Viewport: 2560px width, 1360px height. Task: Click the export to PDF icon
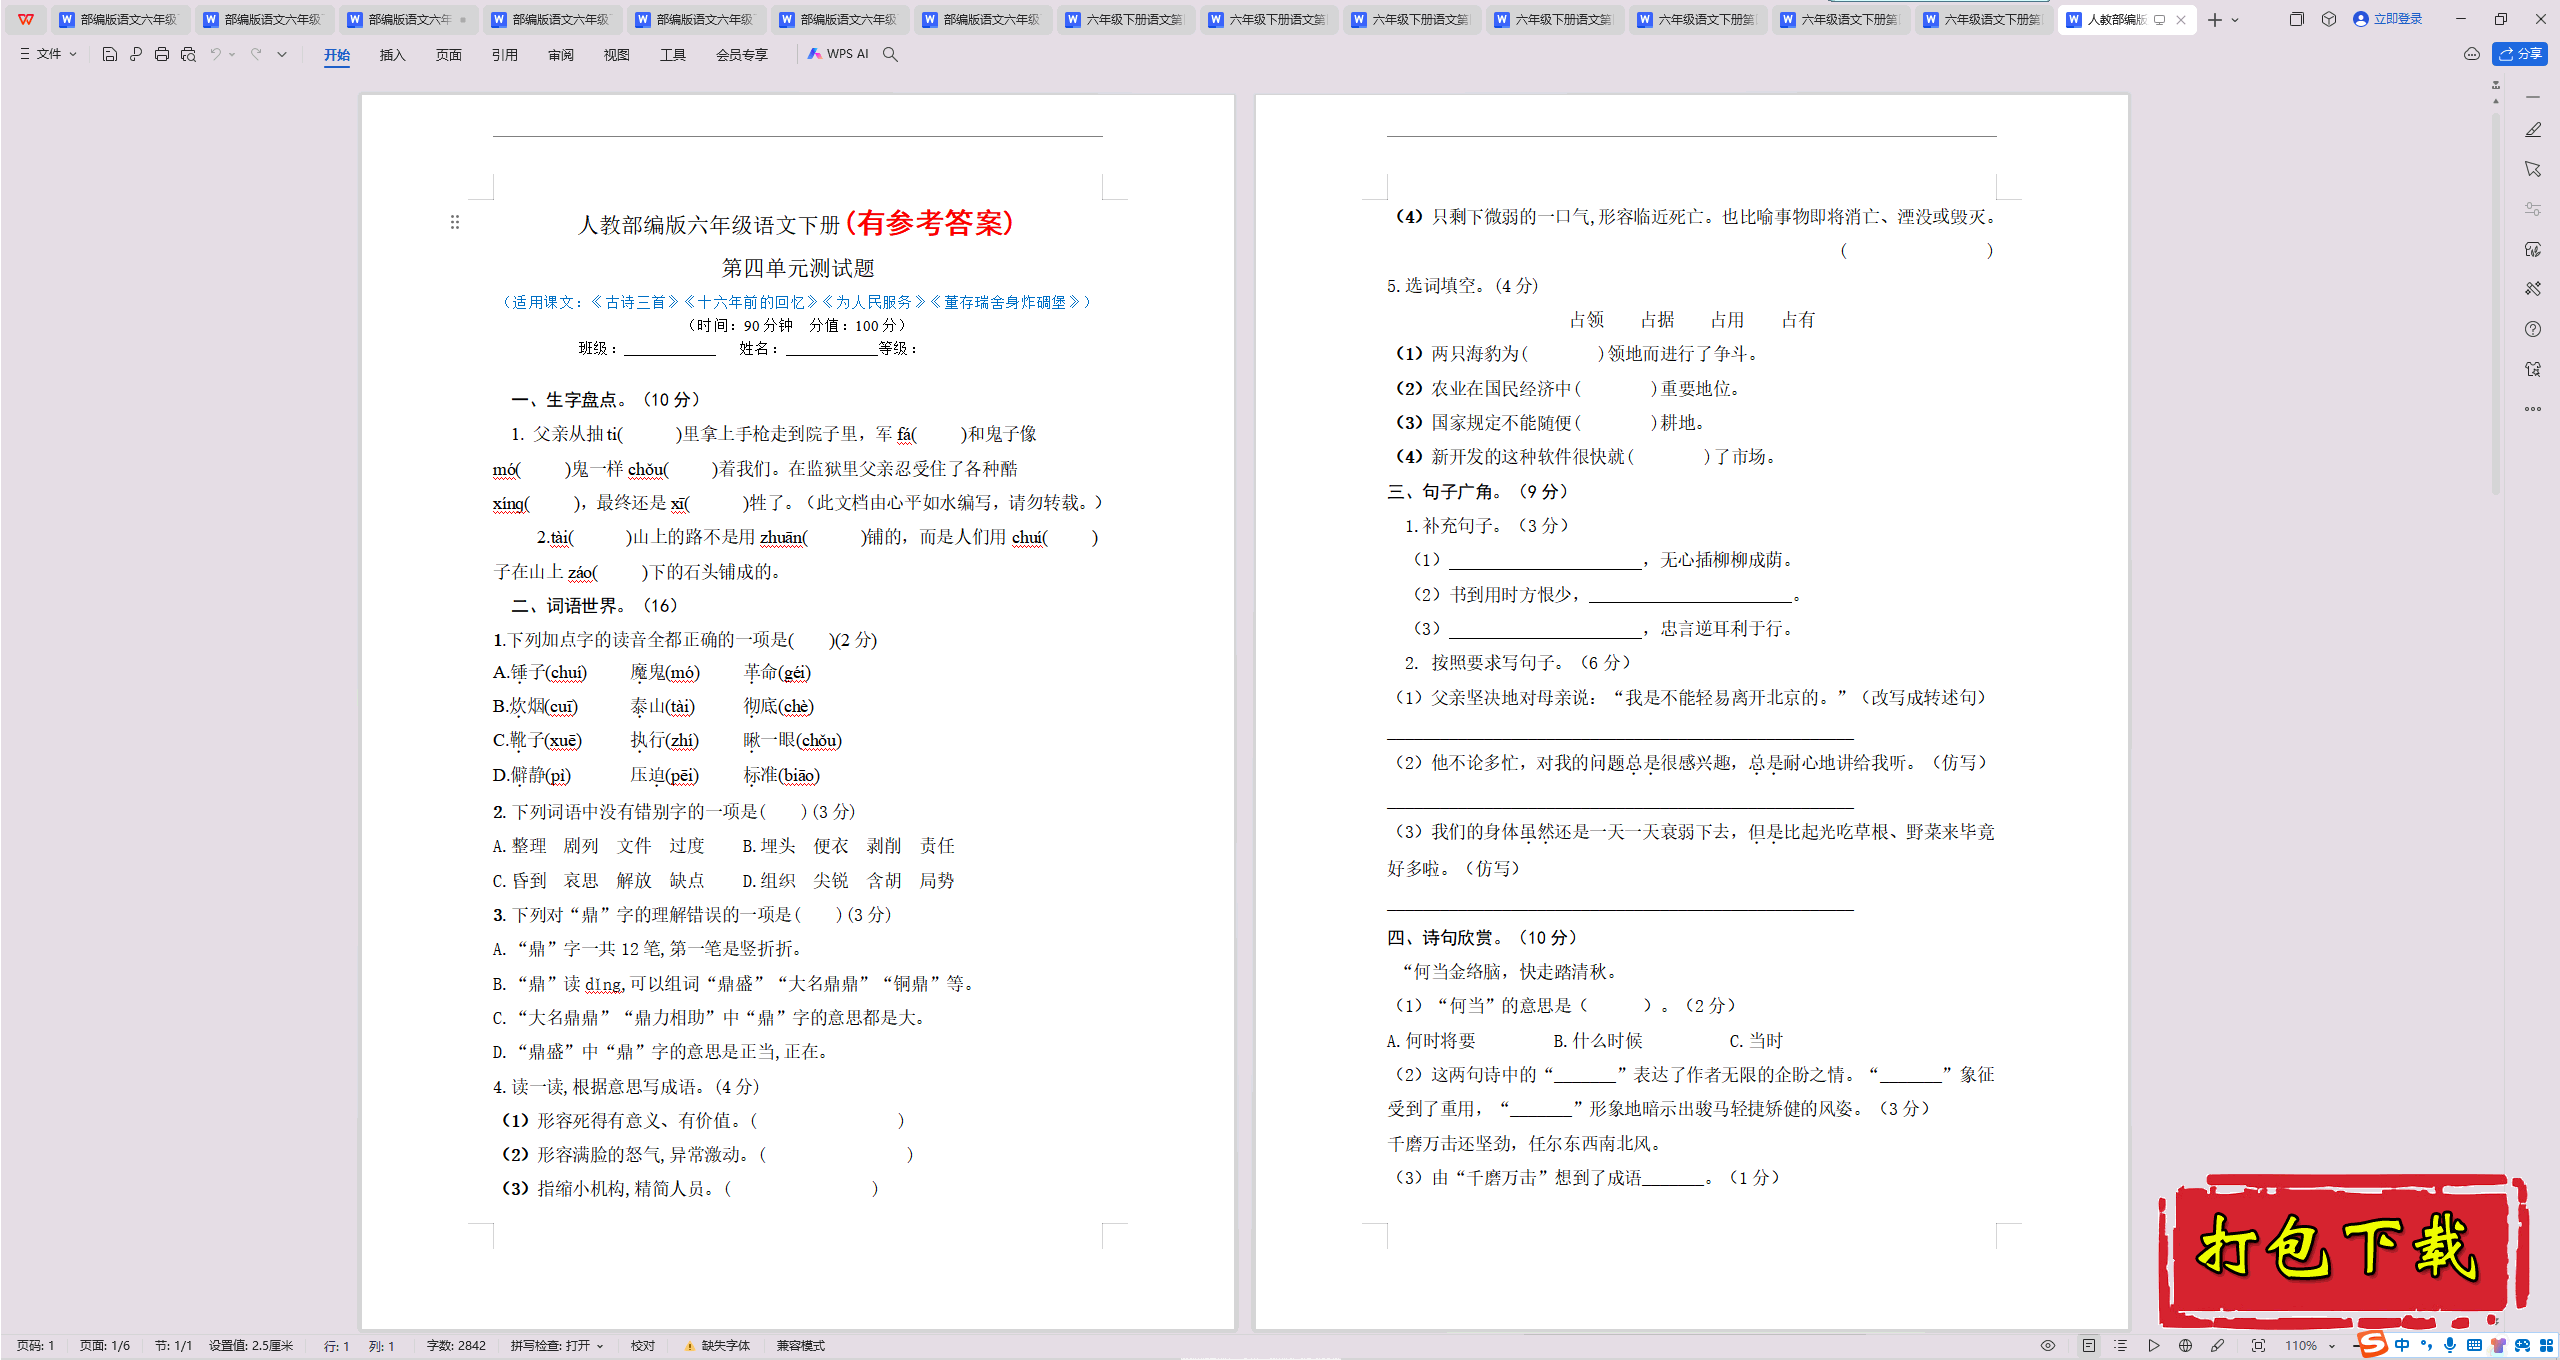tap(136, 54)
